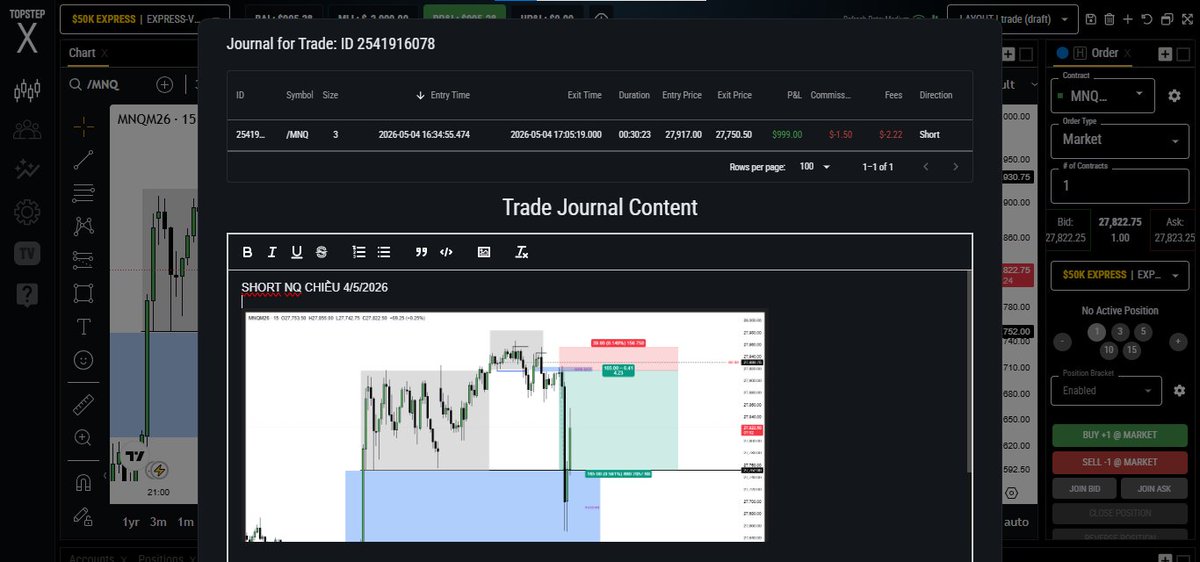Open settings gear in left sidebar
The width and height of the screenshot is (1200, 562).
tap(27, 212)
